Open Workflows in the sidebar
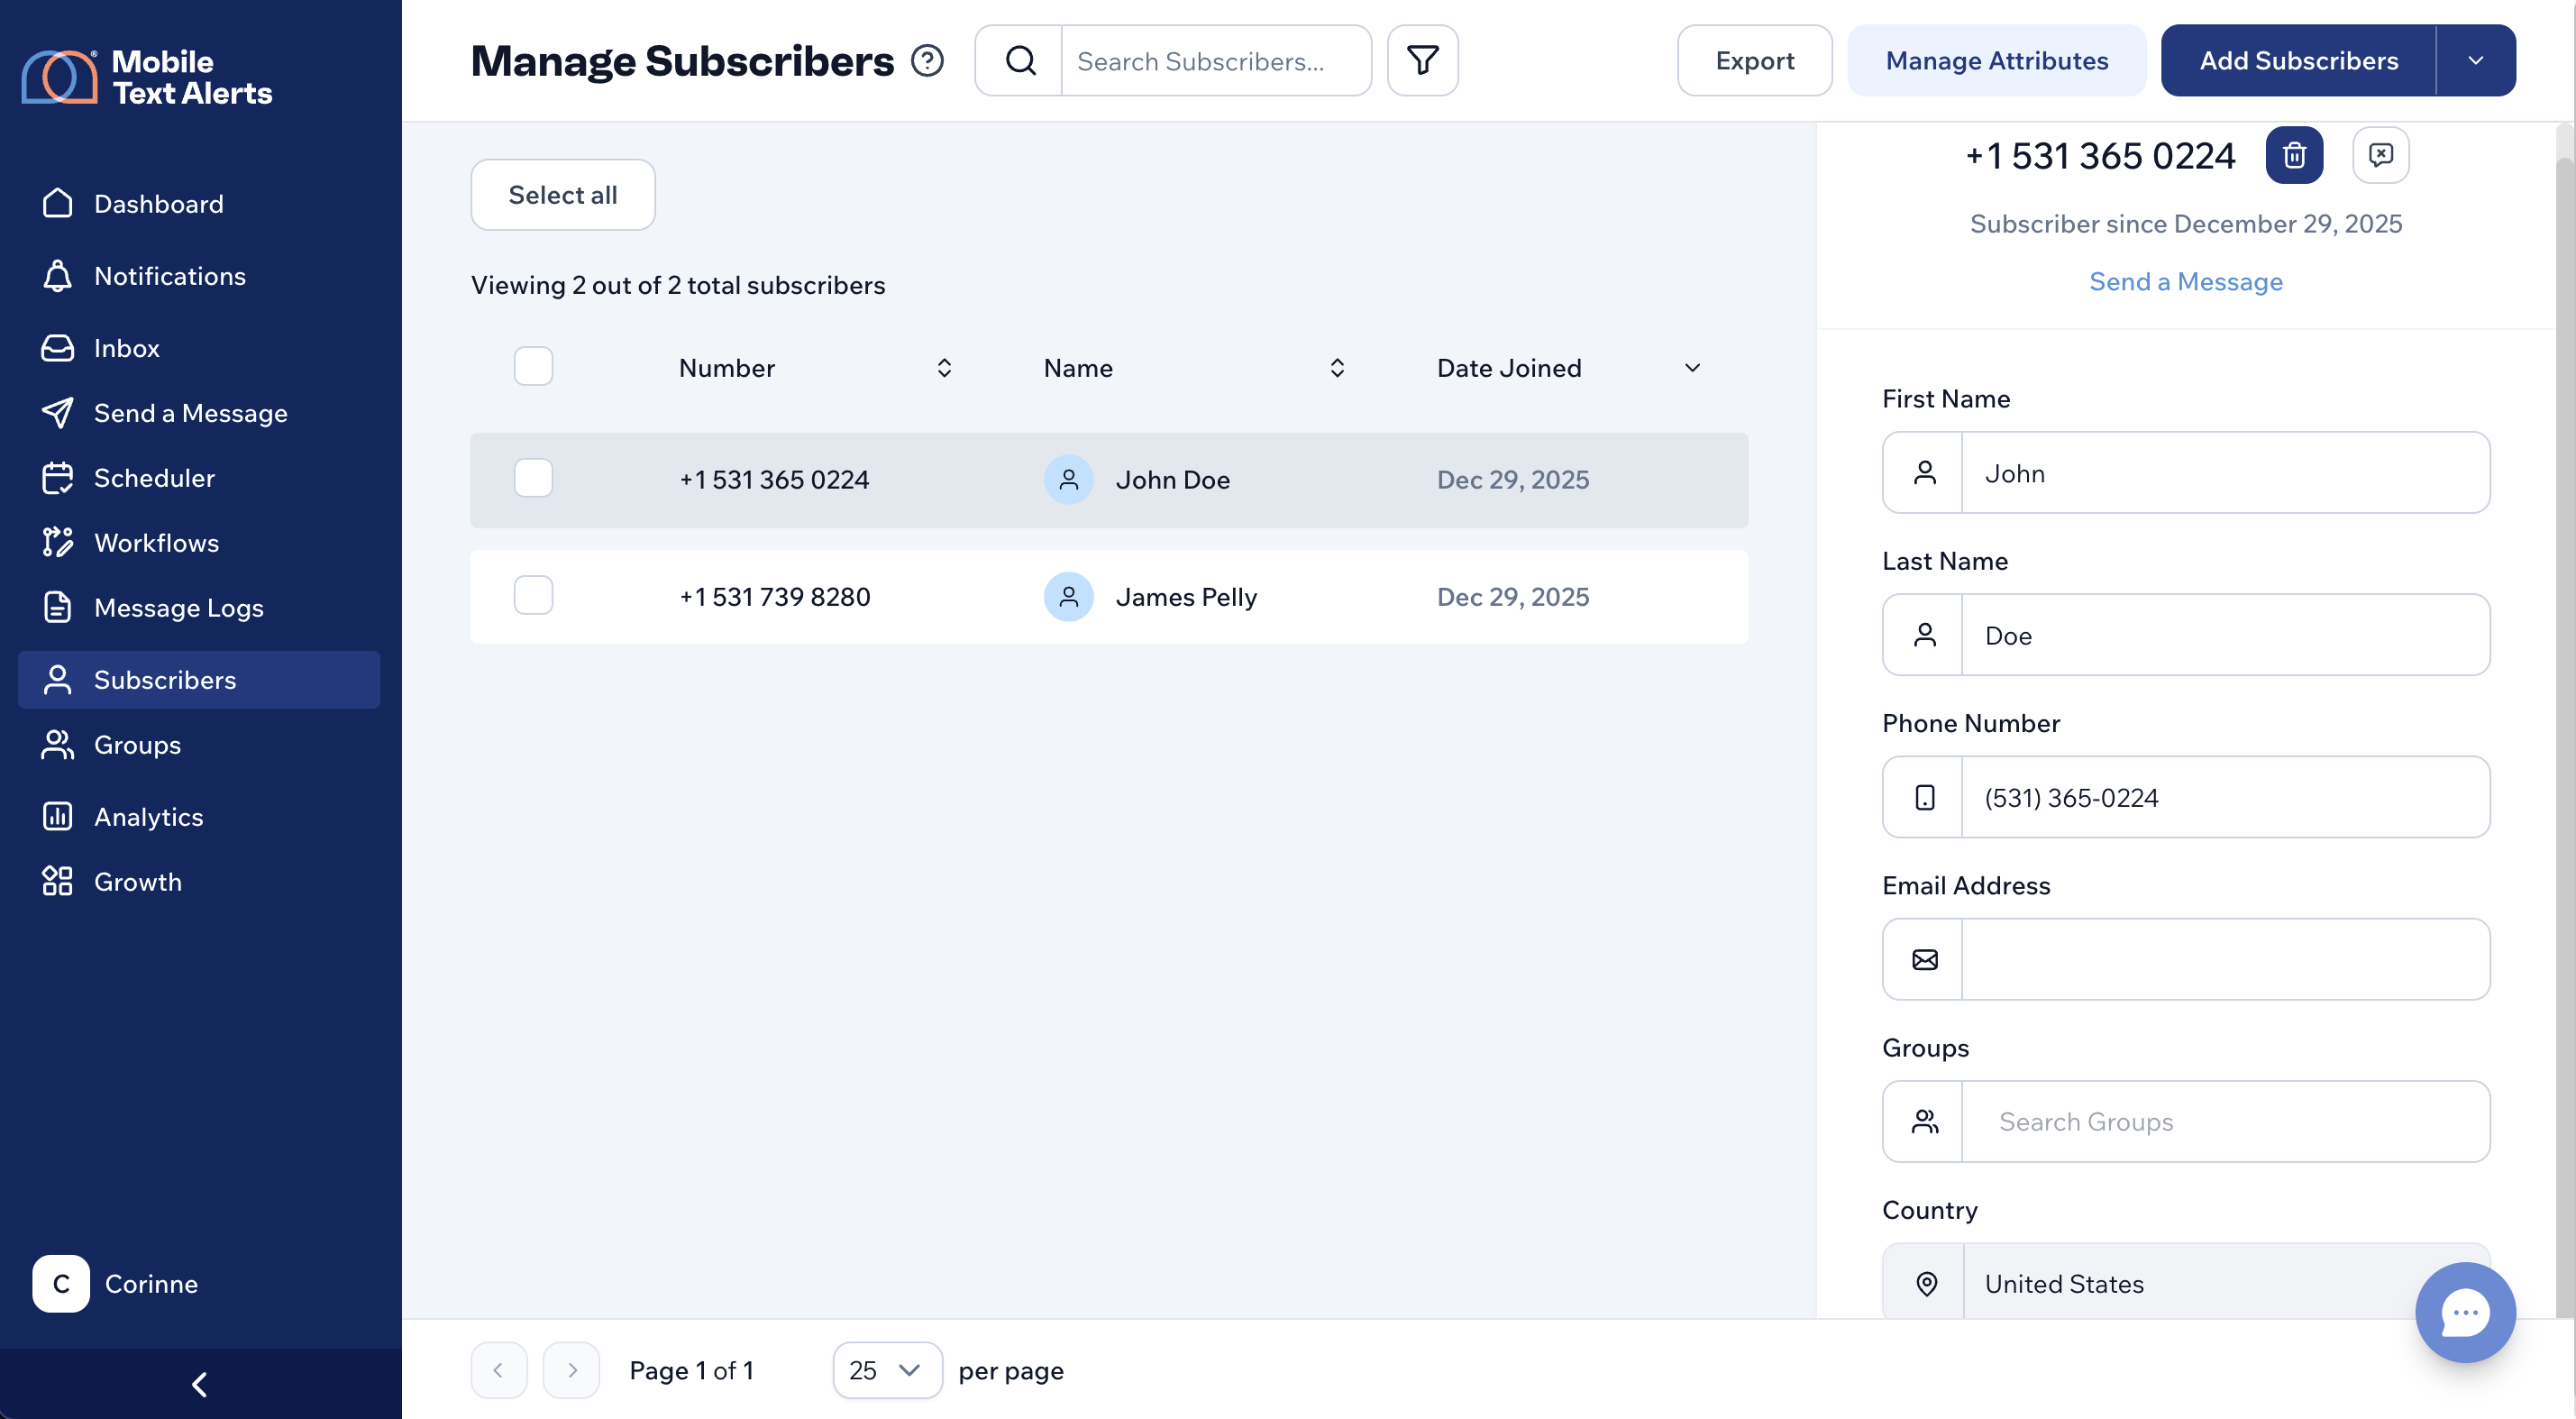Image resolution: width=2576 pixels, height=1419 pixels. 156,542
